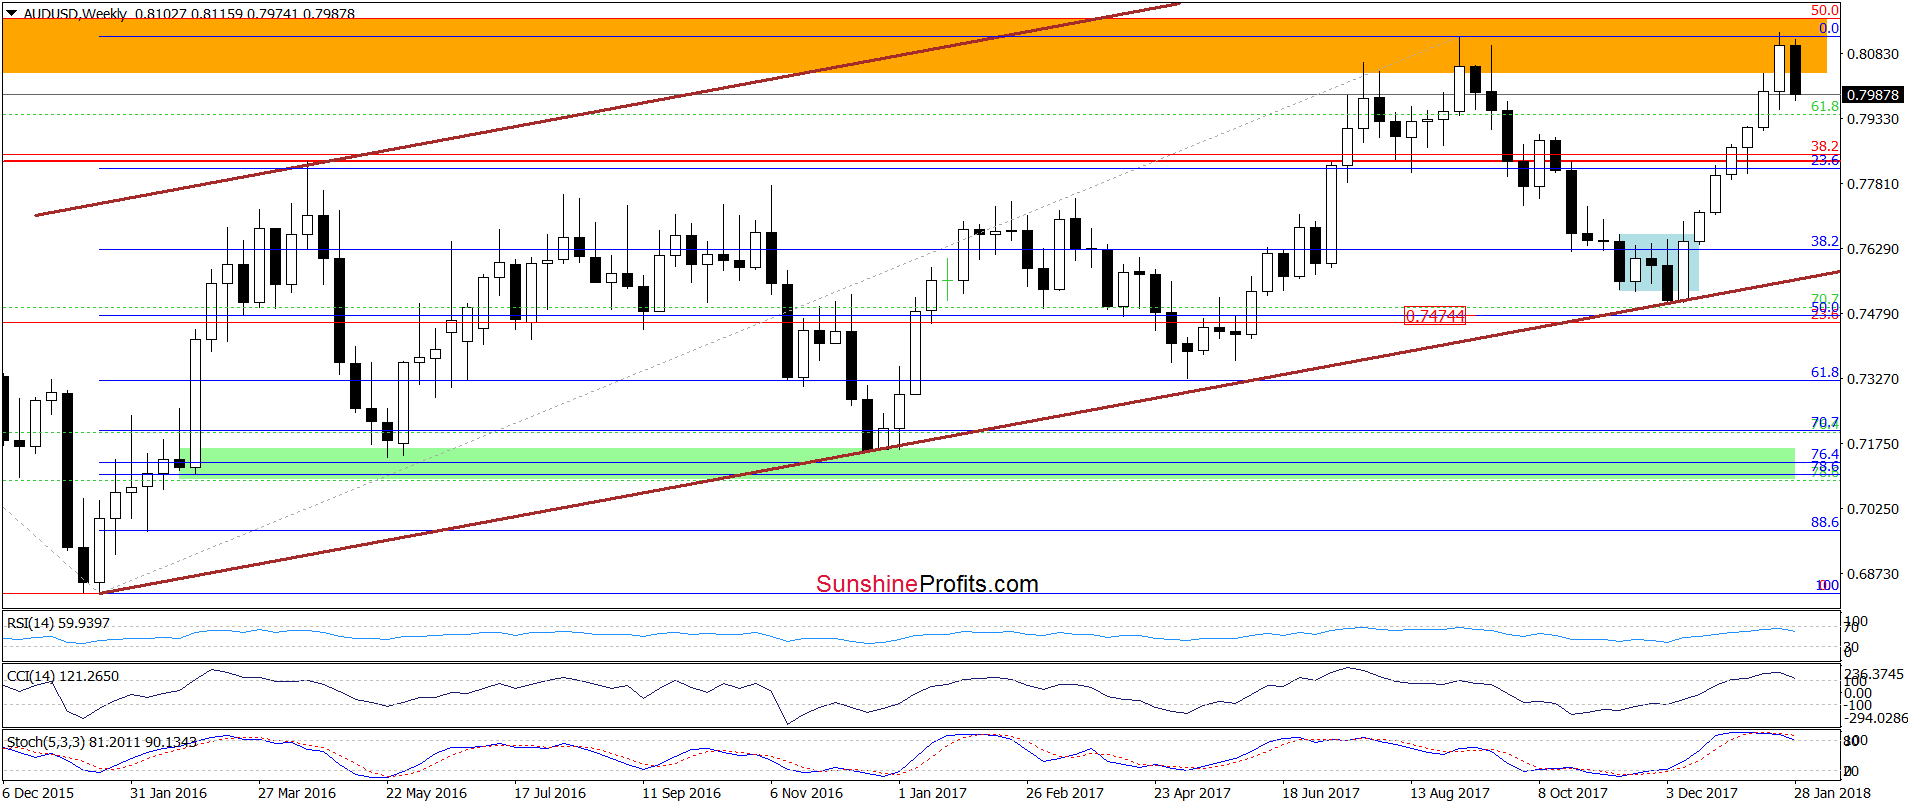1908x807 pixels.
Task: Click the blue 38.2 Fibonacci label near 0.76290
Action: click(1825, 241)
